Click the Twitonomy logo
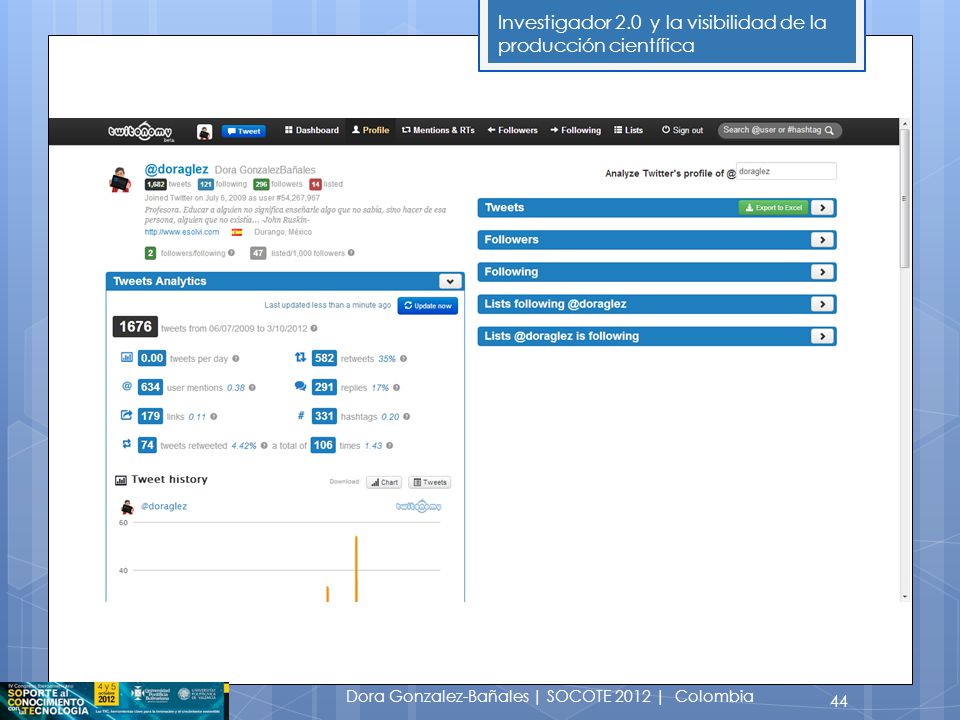 point(140,131)
